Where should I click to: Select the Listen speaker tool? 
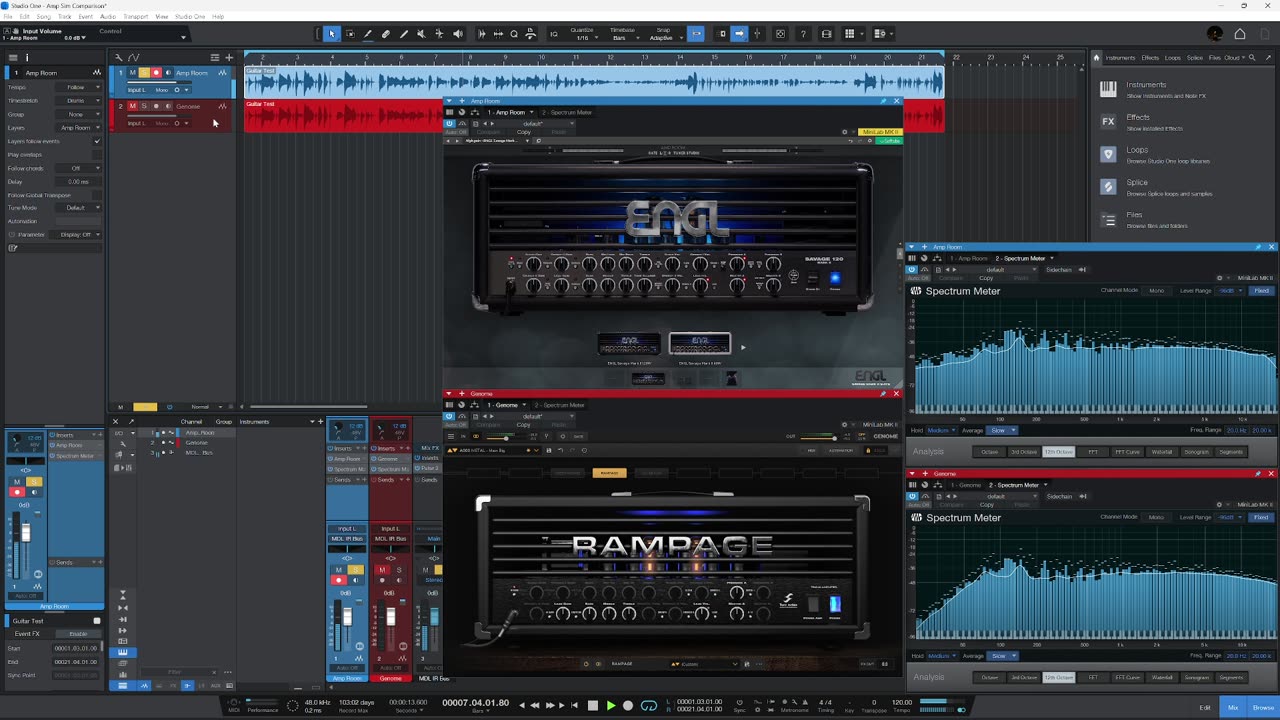click(x=457, y=34)
